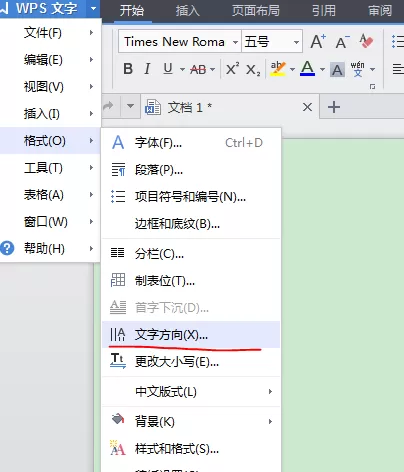Open 插入(I) menu
Image resolution: width=404 pixels, height=472 pixels.
point(50,114)
